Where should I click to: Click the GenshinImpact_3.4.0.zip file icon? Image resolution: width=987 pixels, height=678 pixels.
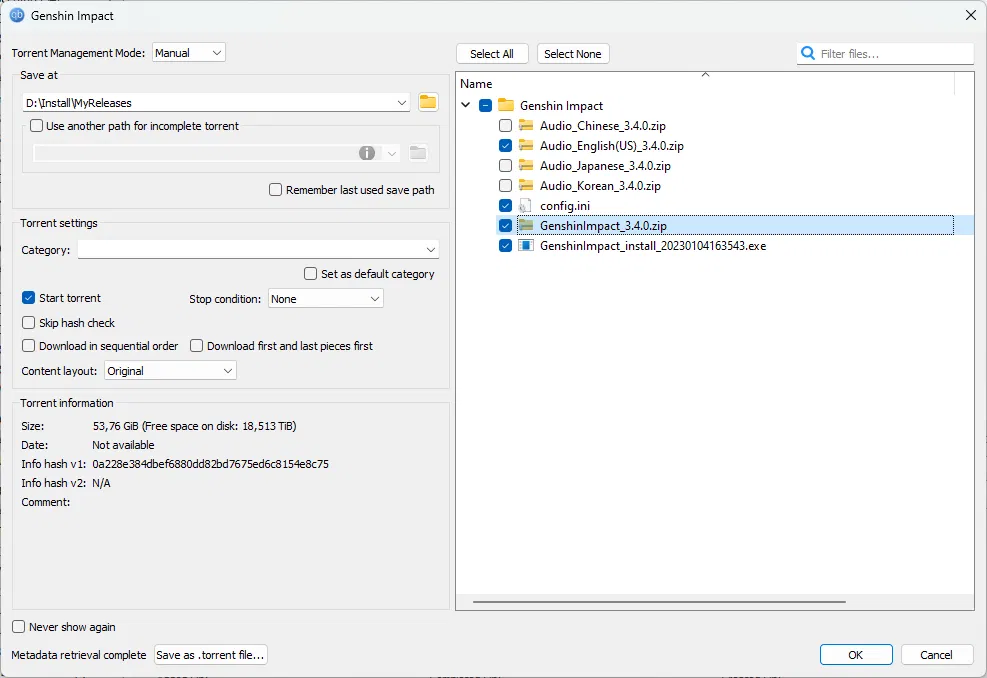click(x=526, y=225)
